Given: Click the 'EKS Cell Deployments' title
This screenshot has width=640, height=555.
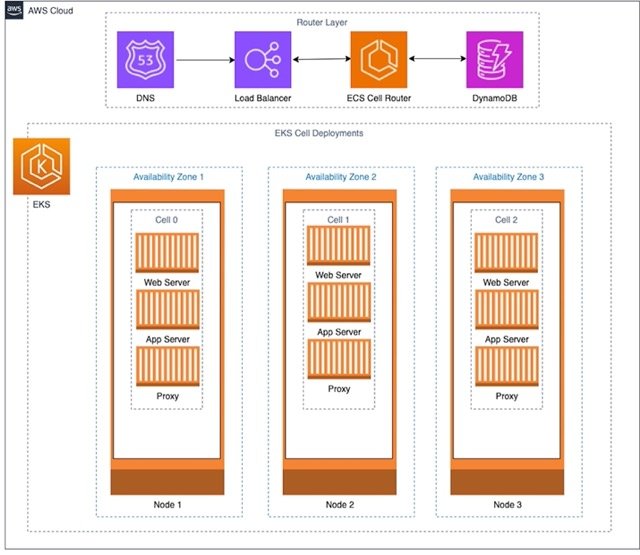Looking at the screenshot, I should coord(319,133).
